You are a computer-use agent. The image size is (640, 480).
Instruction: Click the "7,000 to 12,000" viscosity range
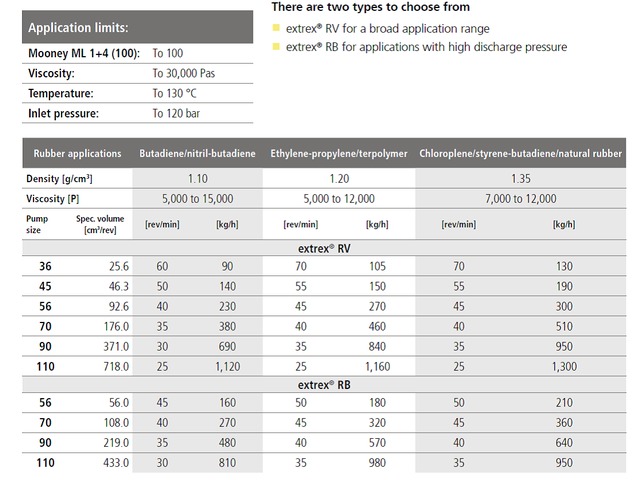pos(521,198)
